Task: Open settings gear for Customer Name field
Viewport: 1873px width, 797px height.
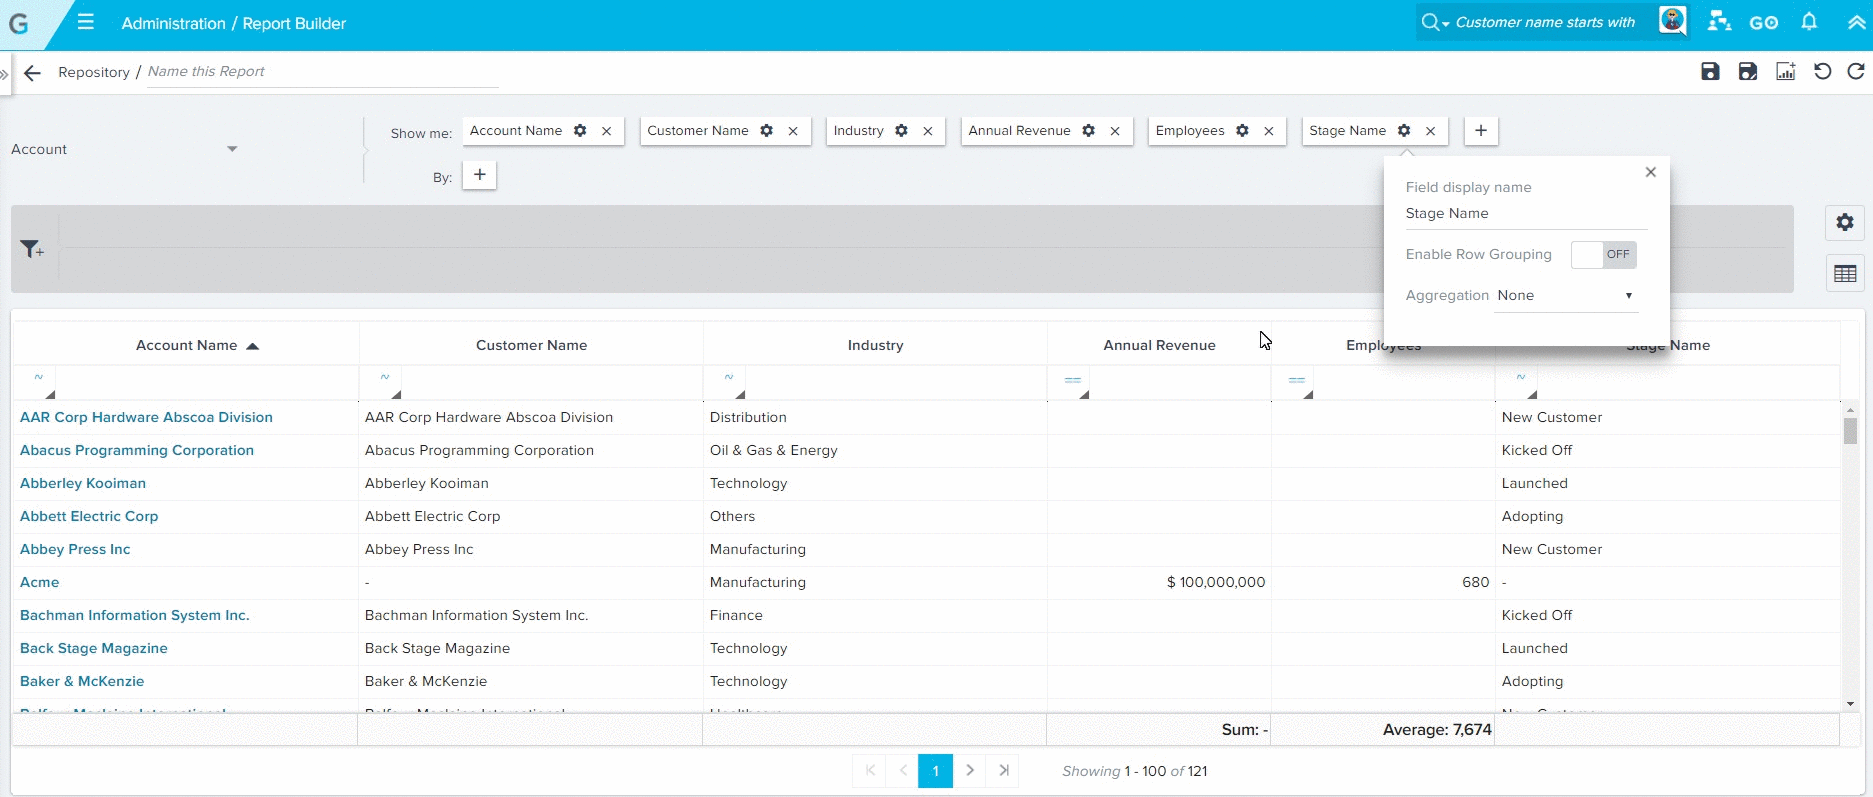Action: 767,131
